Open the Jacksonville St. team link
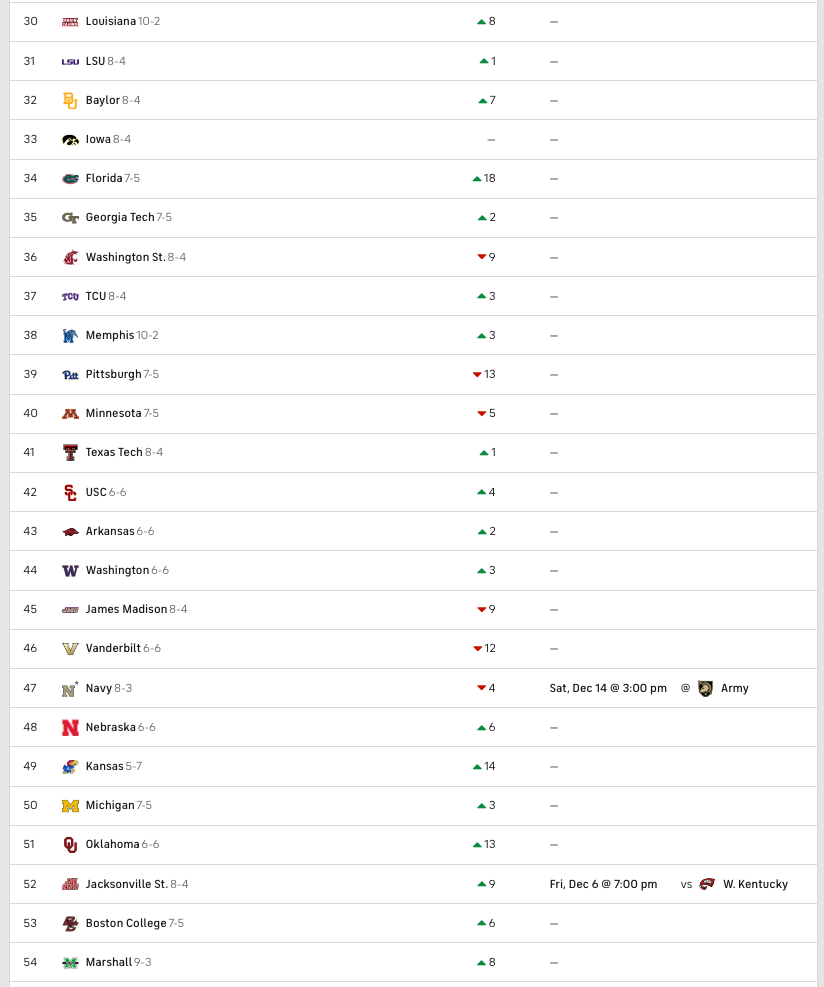Screen dimensions: 824x987 126,884
